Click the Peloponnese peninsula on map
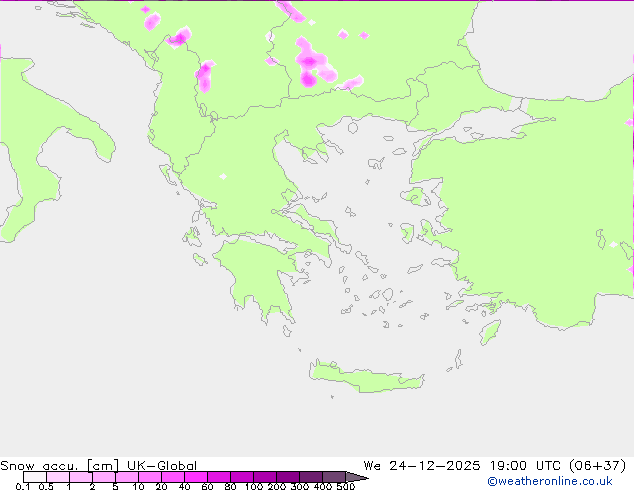 coord(261,275)
